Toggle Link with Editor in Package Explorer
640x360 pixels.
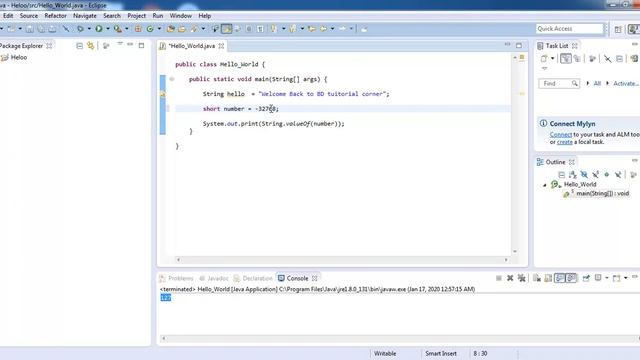coord(90,46)
